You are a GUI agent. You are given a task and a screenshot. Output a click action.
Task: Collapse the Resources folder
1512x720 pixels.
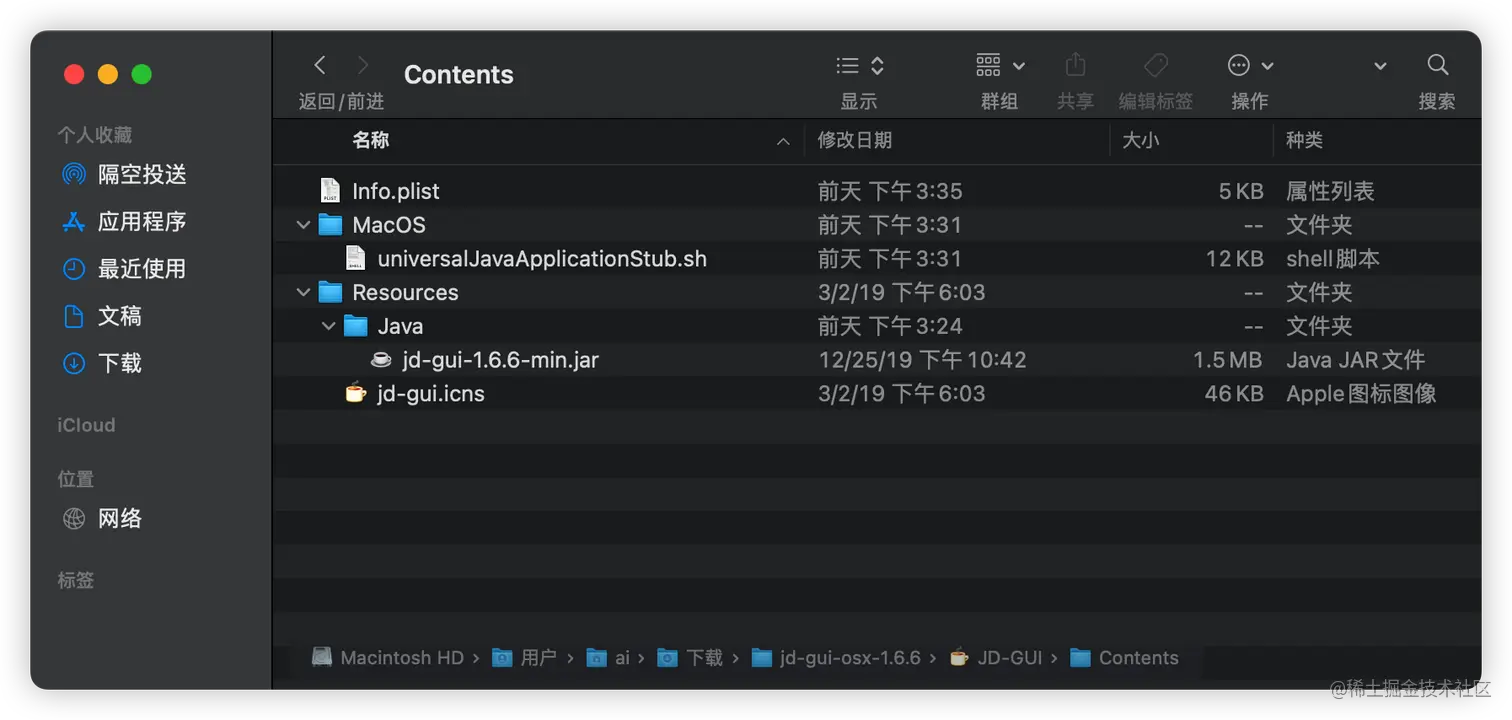click(x=303, y=293)
